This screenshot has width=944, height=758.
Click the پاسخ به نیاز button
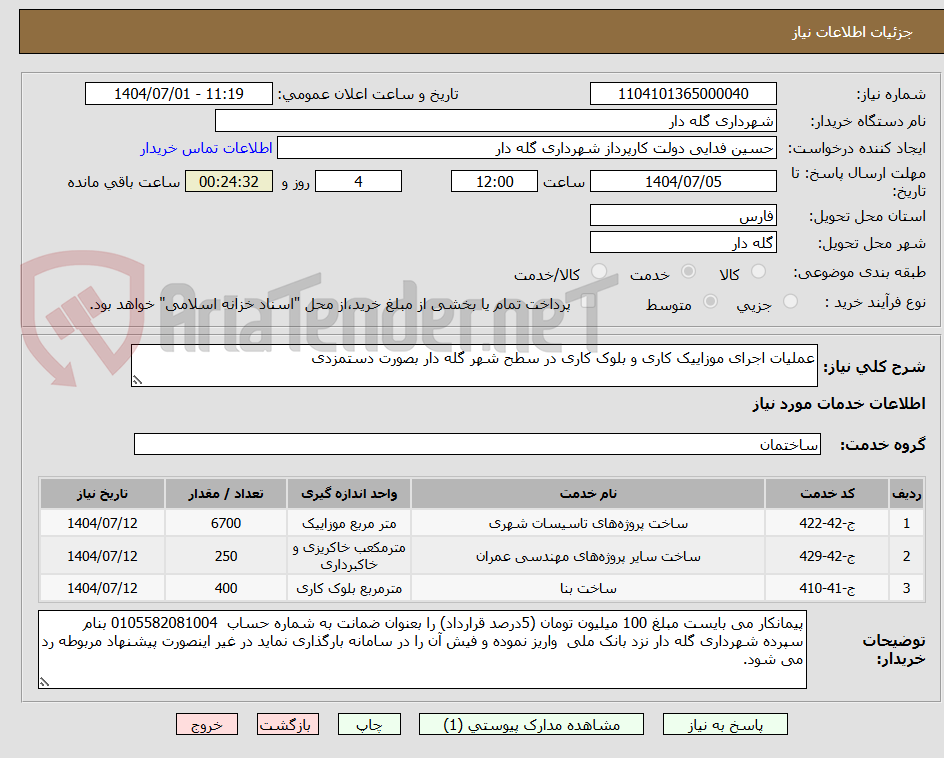point(725,724)
